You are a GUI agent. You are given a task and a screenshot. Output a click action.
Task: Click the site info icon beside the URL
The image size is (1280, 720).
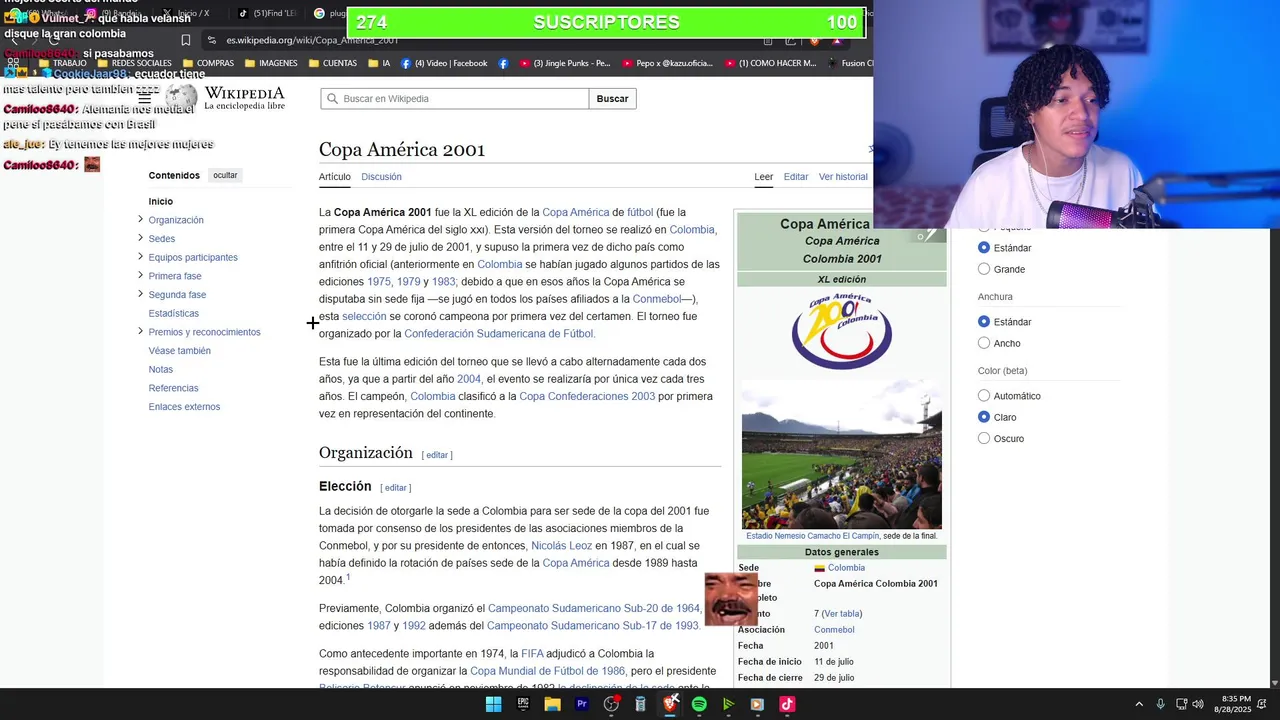(212, 40)
